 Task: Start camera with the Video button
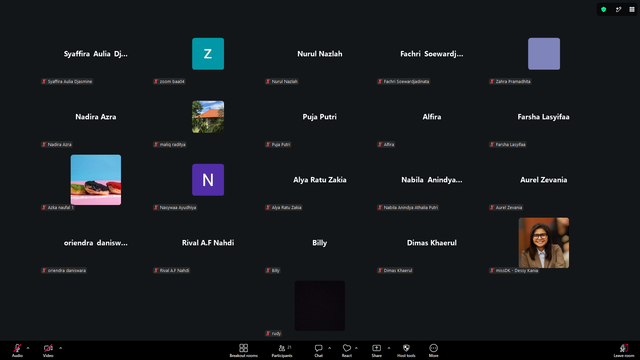tap(48, 350)
